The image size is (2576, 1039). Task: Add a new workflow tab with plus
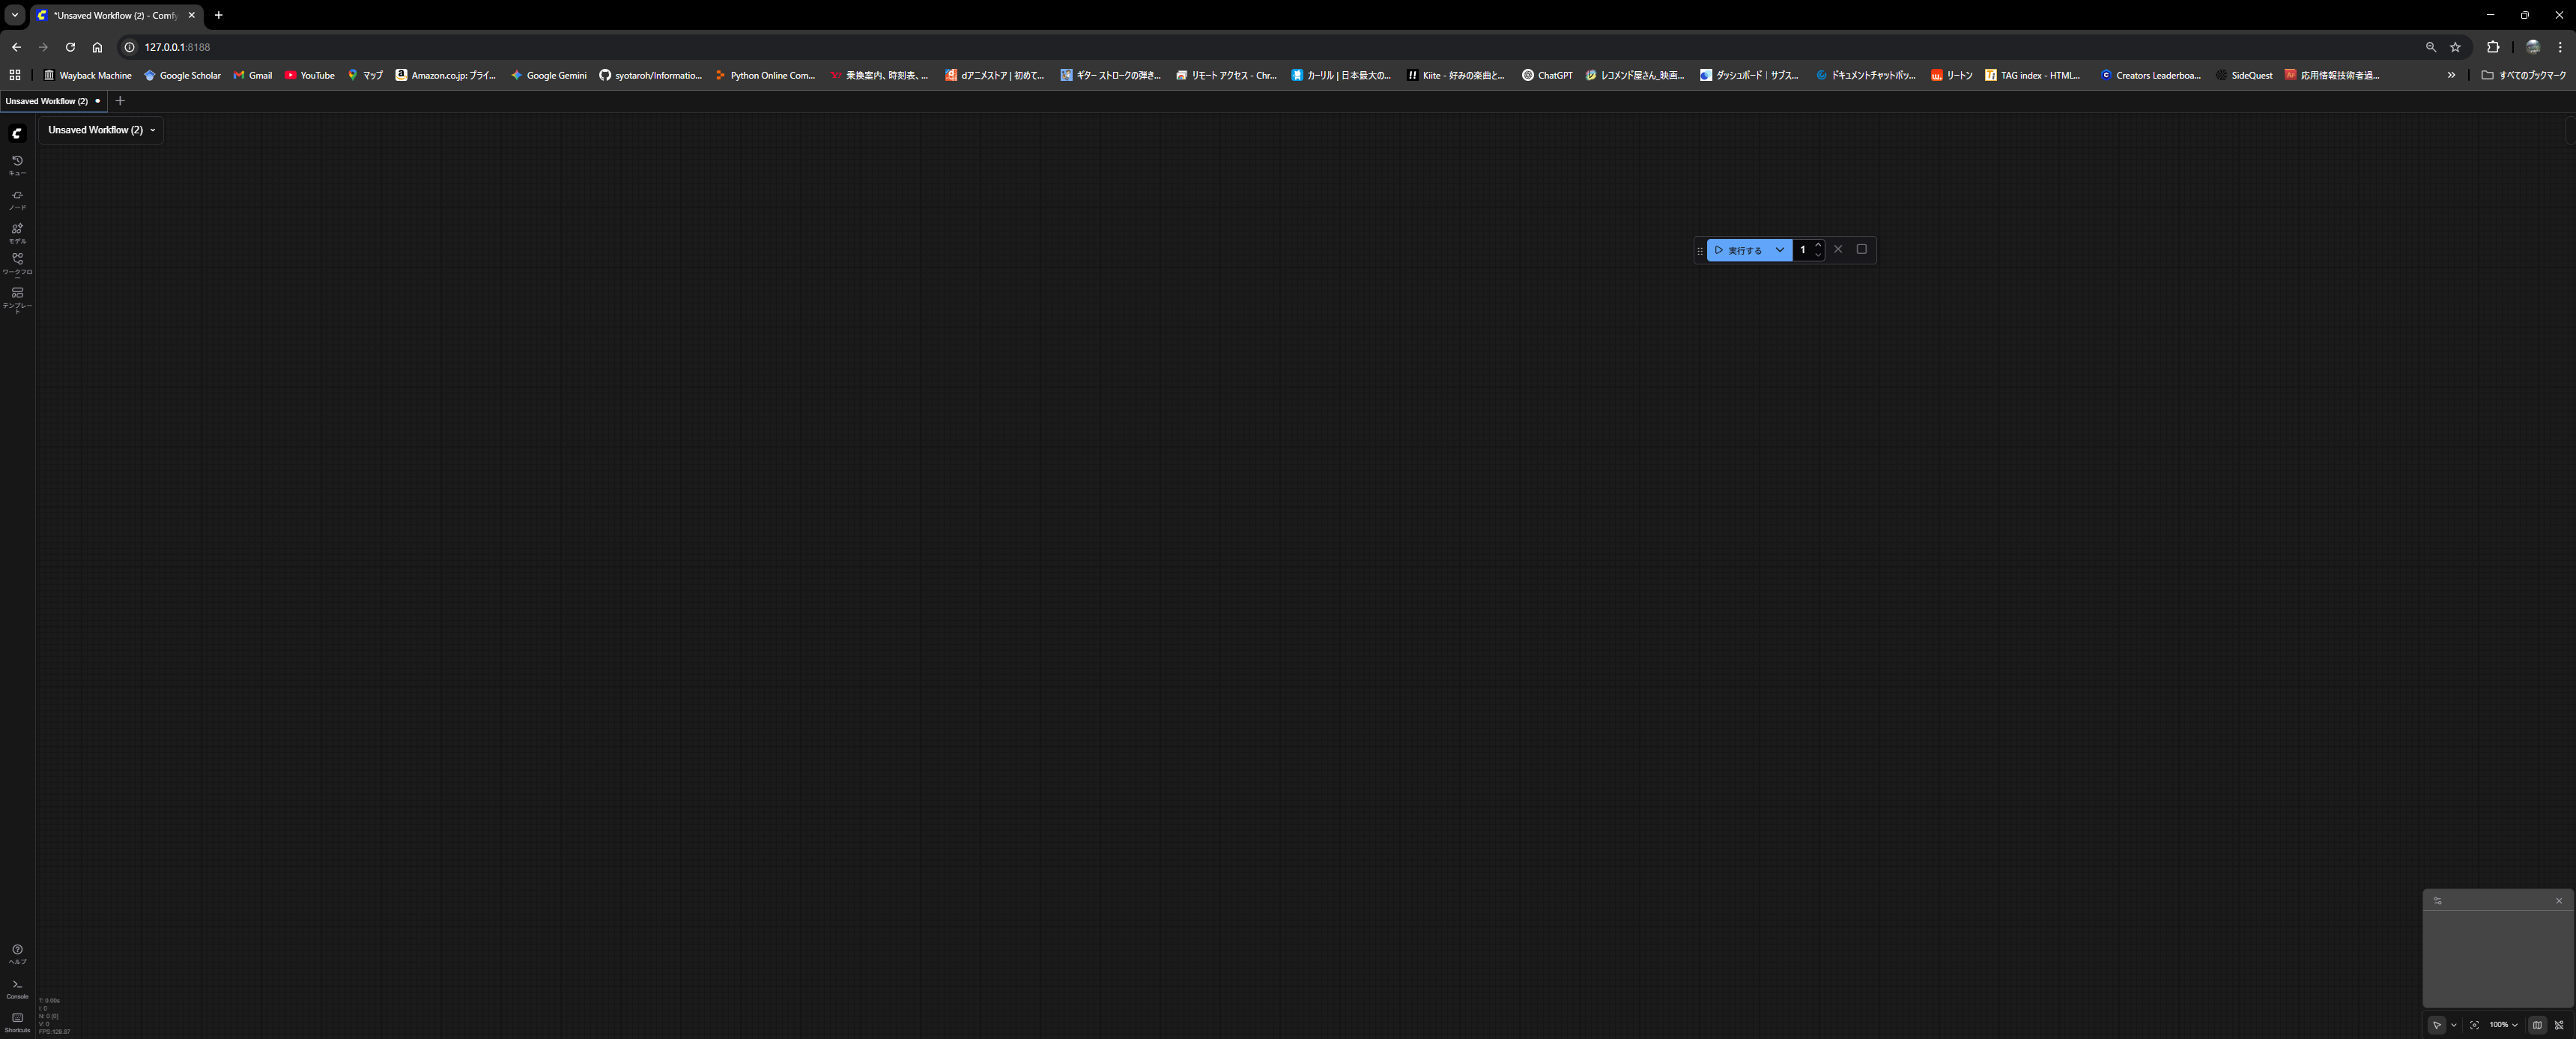(120, 101)
